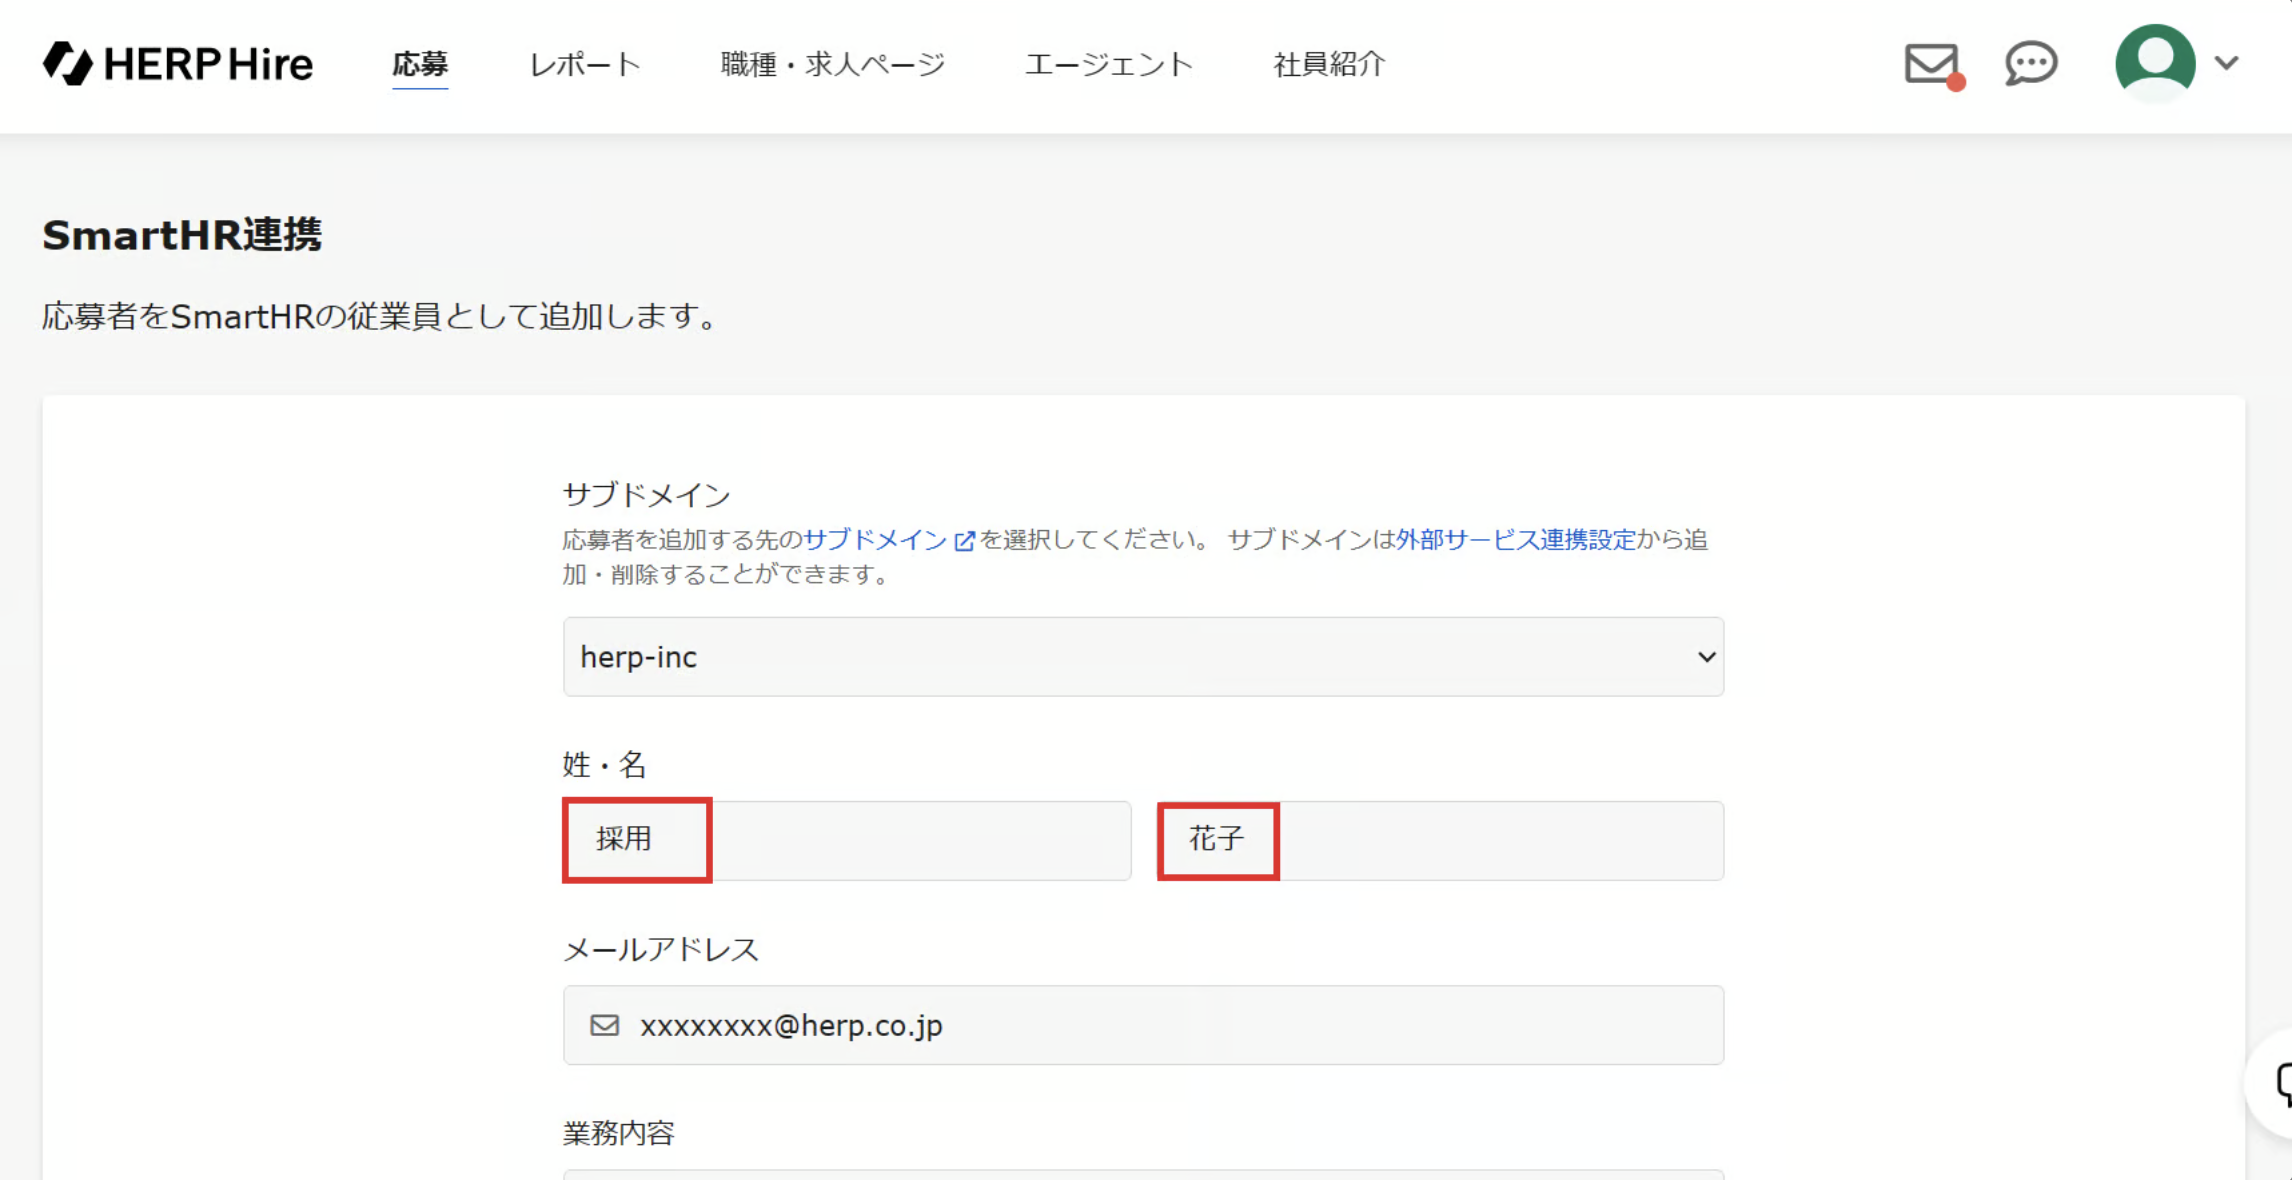
Task: Click the external link icon beside サブドメイン
Action: (x=965, y=541)
